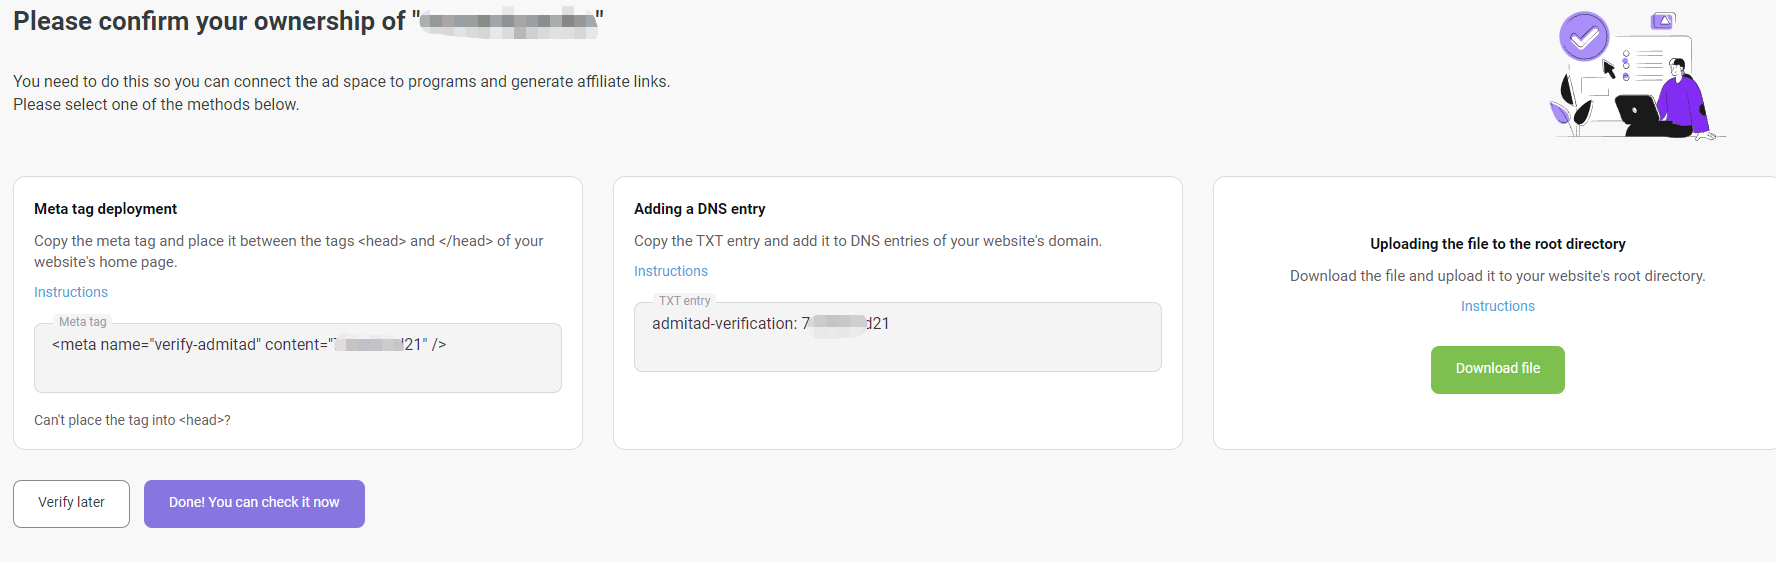The width and height of the screenshot is (1776, 562).
Task: Click Can't place the tag into head? text
Action: click(x=132, y=420)
